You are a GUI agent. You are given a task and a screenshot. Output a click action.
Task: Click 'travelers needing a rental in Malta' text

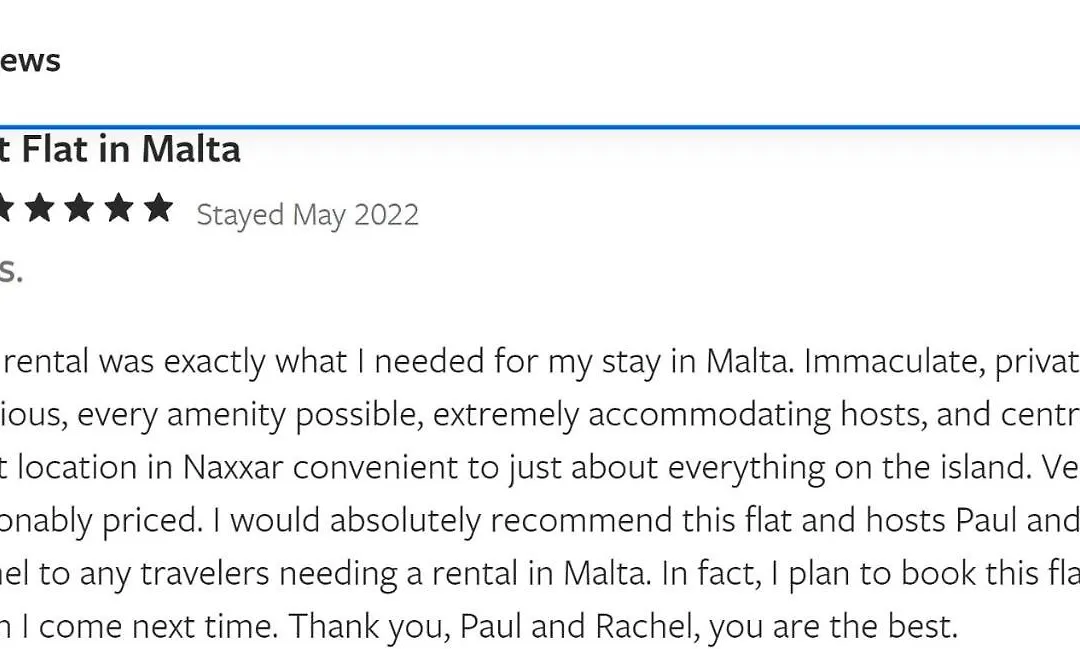click(396, 573)
